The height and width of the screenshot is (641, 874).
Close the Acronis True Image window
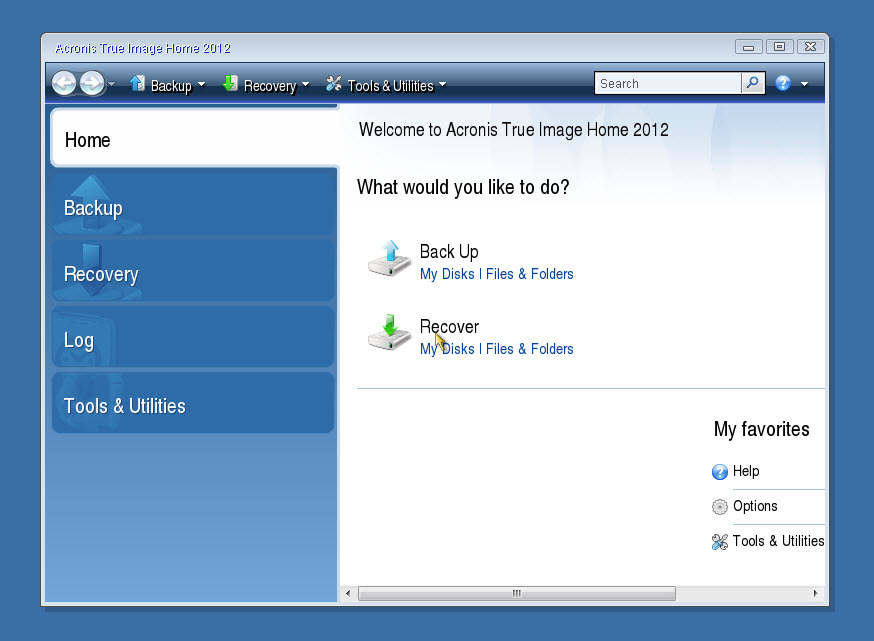810,47
